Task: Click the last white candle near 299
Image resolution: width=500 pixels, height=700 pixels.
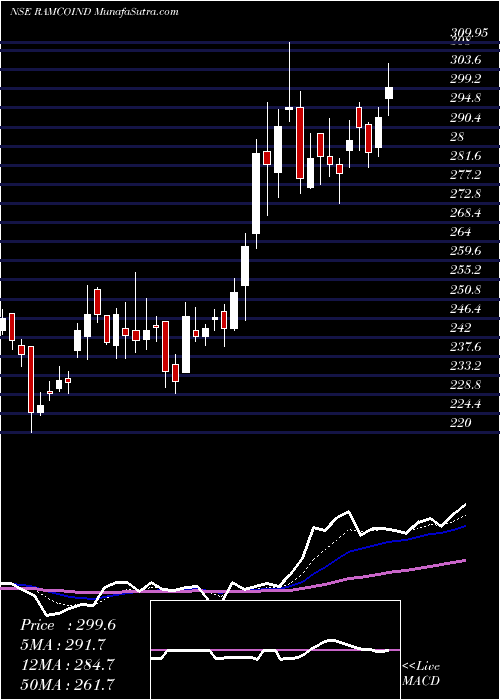Action: pos(389,93)
